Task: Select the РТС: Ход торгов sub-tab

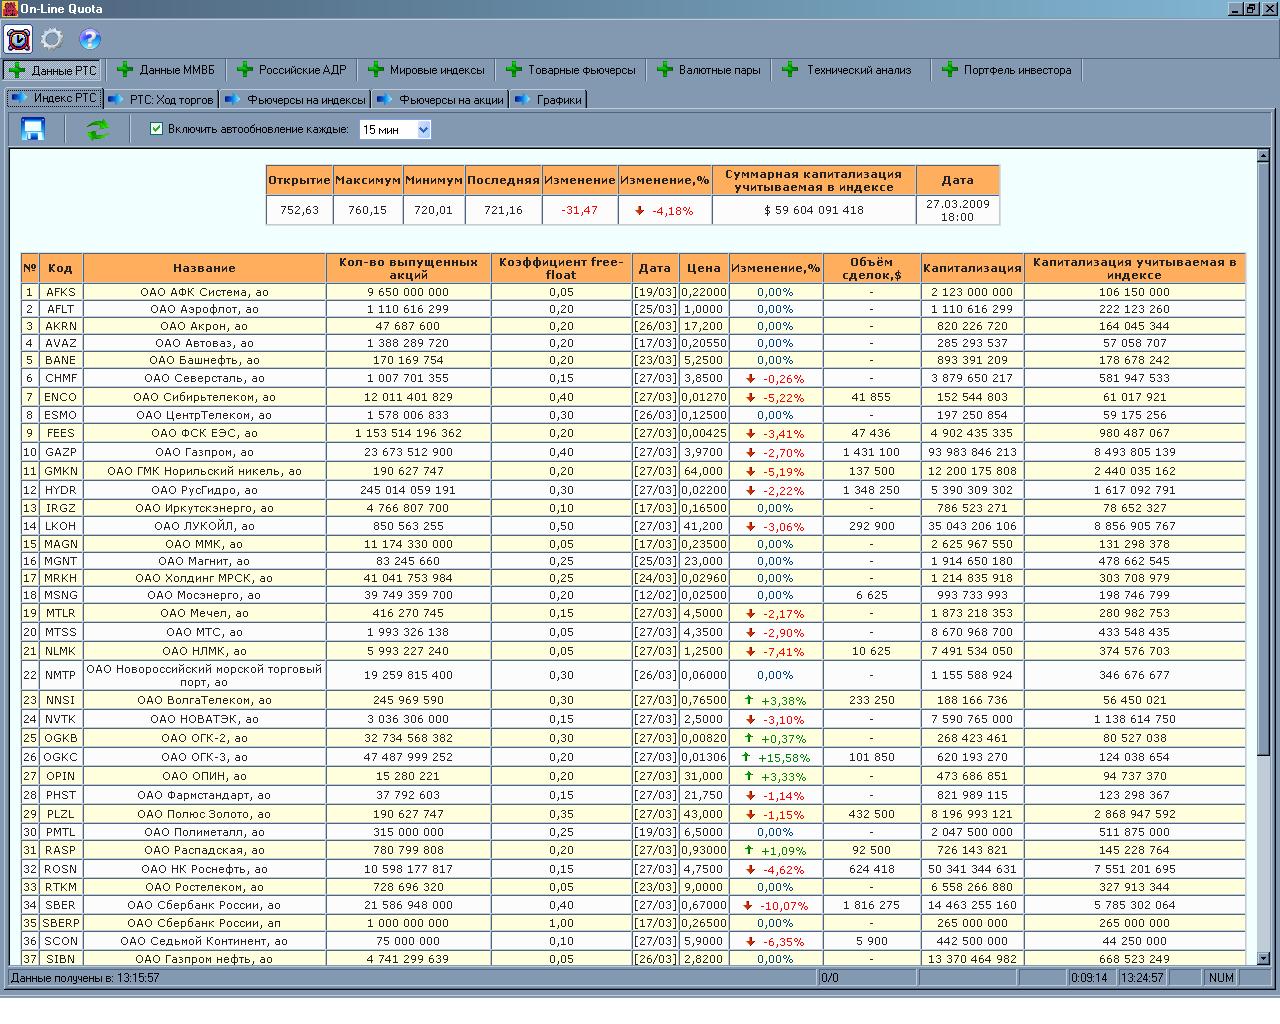Action: tap(159, 99)
